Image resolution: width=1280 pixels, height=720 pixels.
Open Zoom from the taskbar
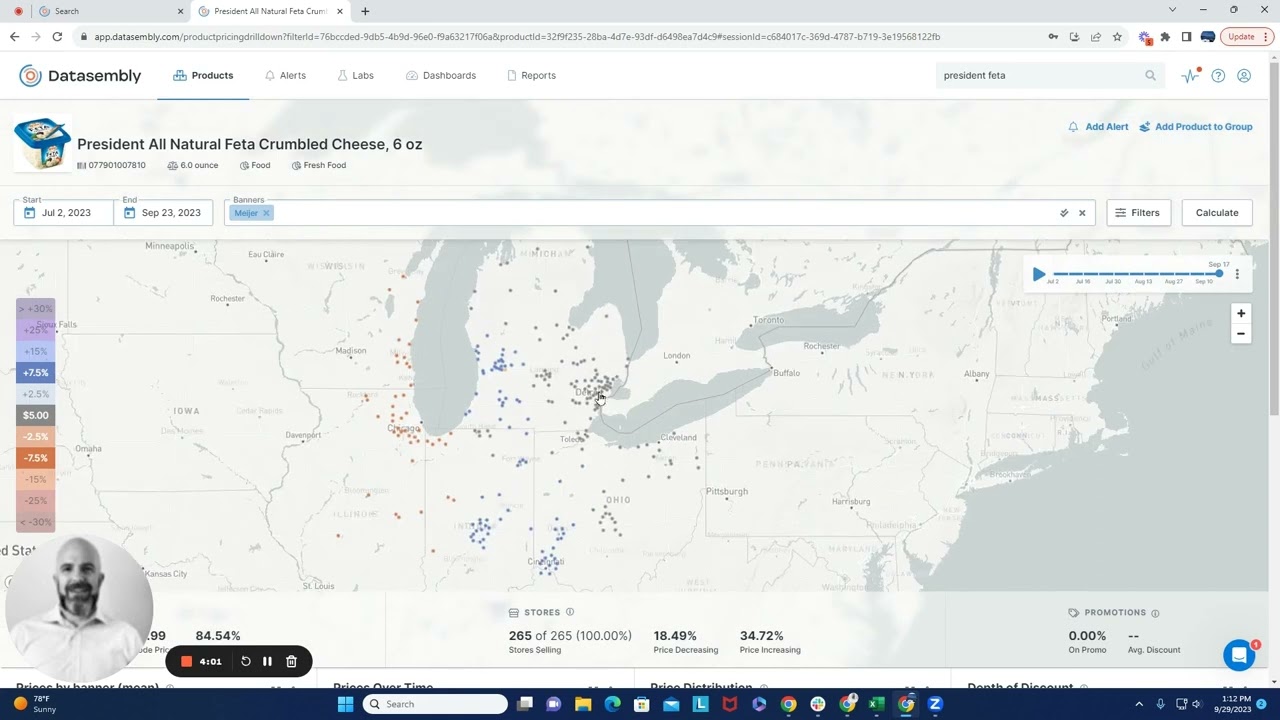pos(935,704)
